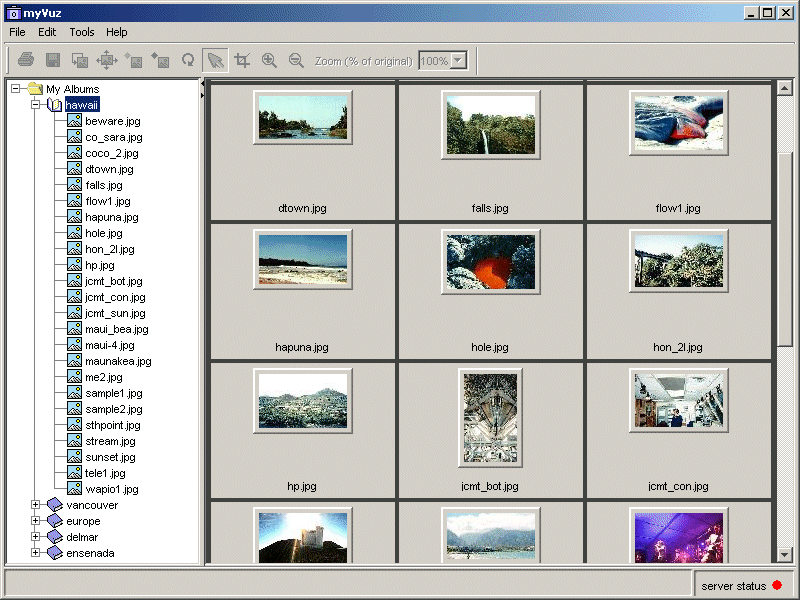The height and width of the screenshot is (600, 800).
Task: Click the europe album book icon
Action: tap(55, 520)
